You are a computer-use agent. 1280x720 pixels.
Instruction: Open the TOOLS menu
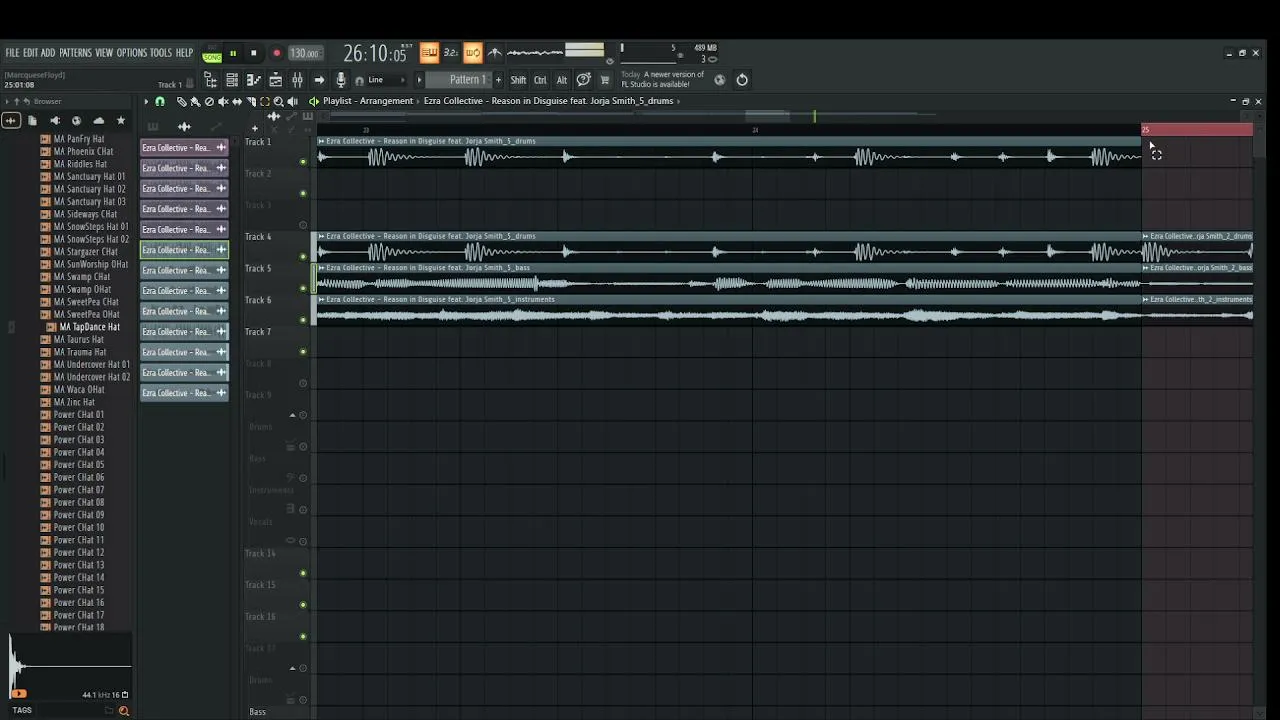(161, 53)
